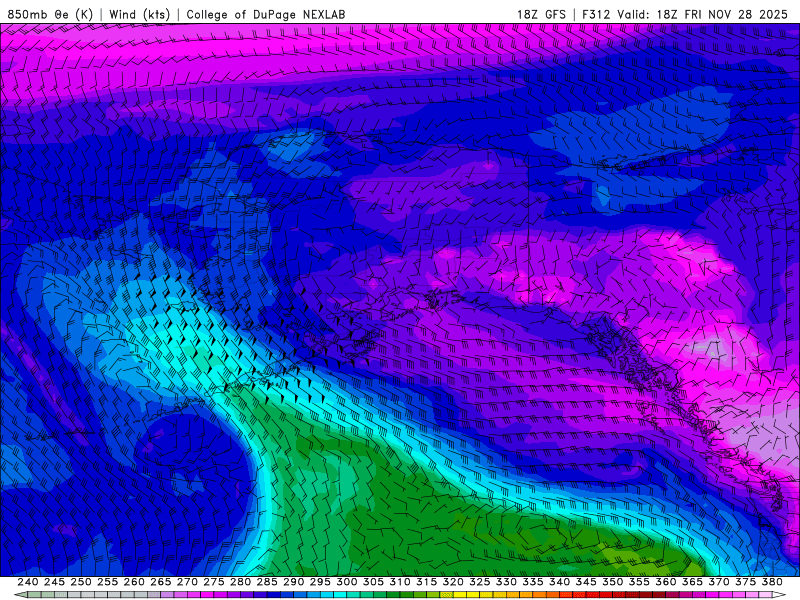This screenshot has width=800, height=600.
Task: Click the "850mb θe (K)" title text
Action: click(x=50, y=14)
